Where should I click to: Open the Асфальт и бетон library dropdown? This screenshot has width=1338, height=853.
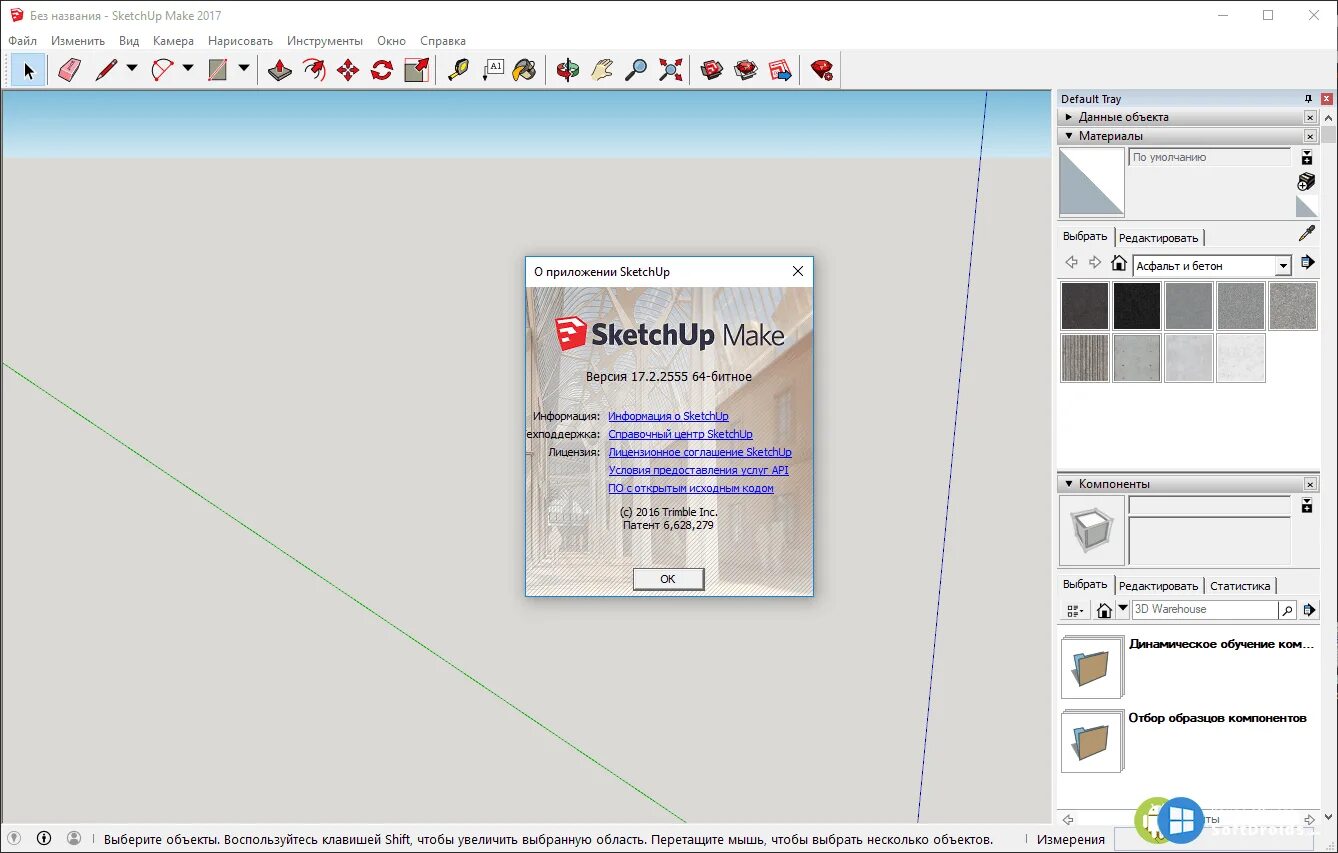[1283, 266]
